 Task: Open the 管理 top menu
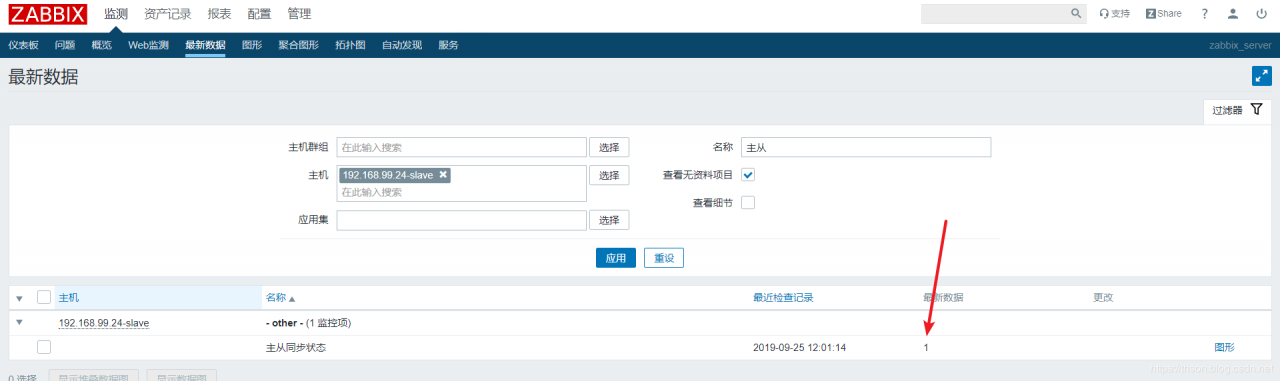(299, 14)
